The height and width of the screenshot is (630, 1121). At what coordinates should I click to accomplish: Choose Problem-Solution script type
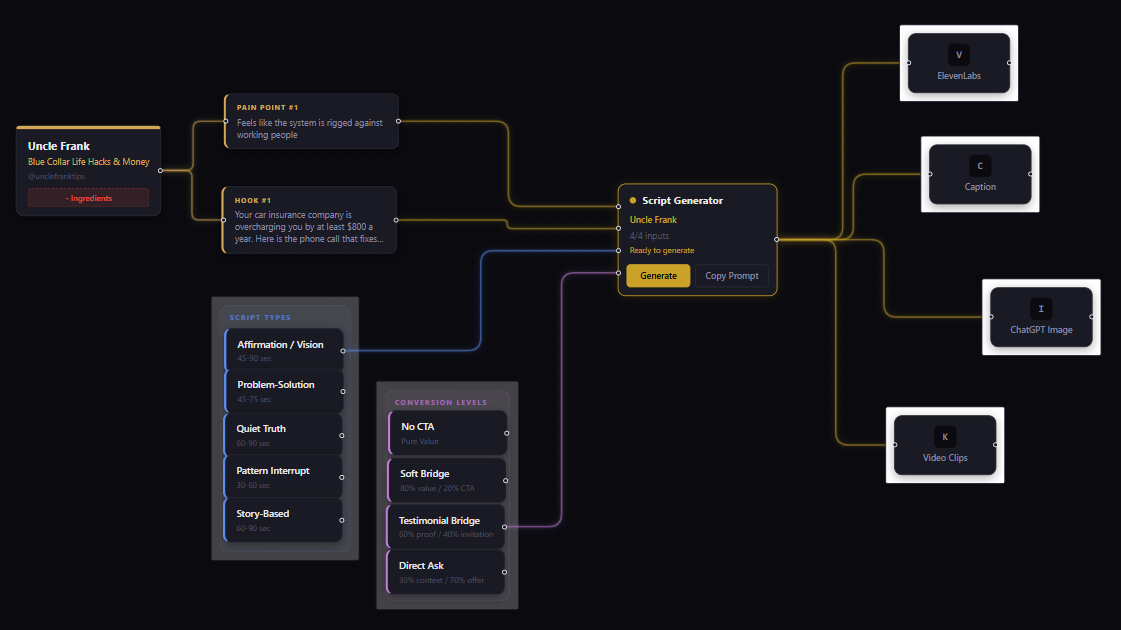(x=285, y=390)
